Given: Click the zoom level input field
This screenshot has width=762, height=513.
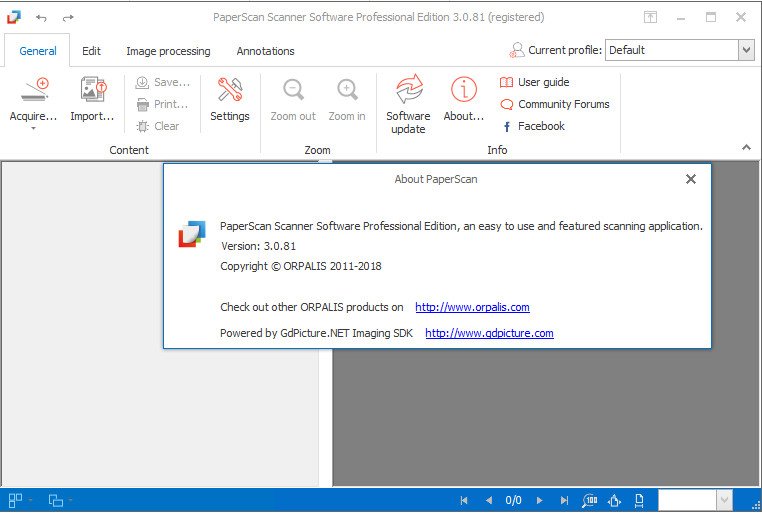Looking at the screenshot, I should (687, 500).
